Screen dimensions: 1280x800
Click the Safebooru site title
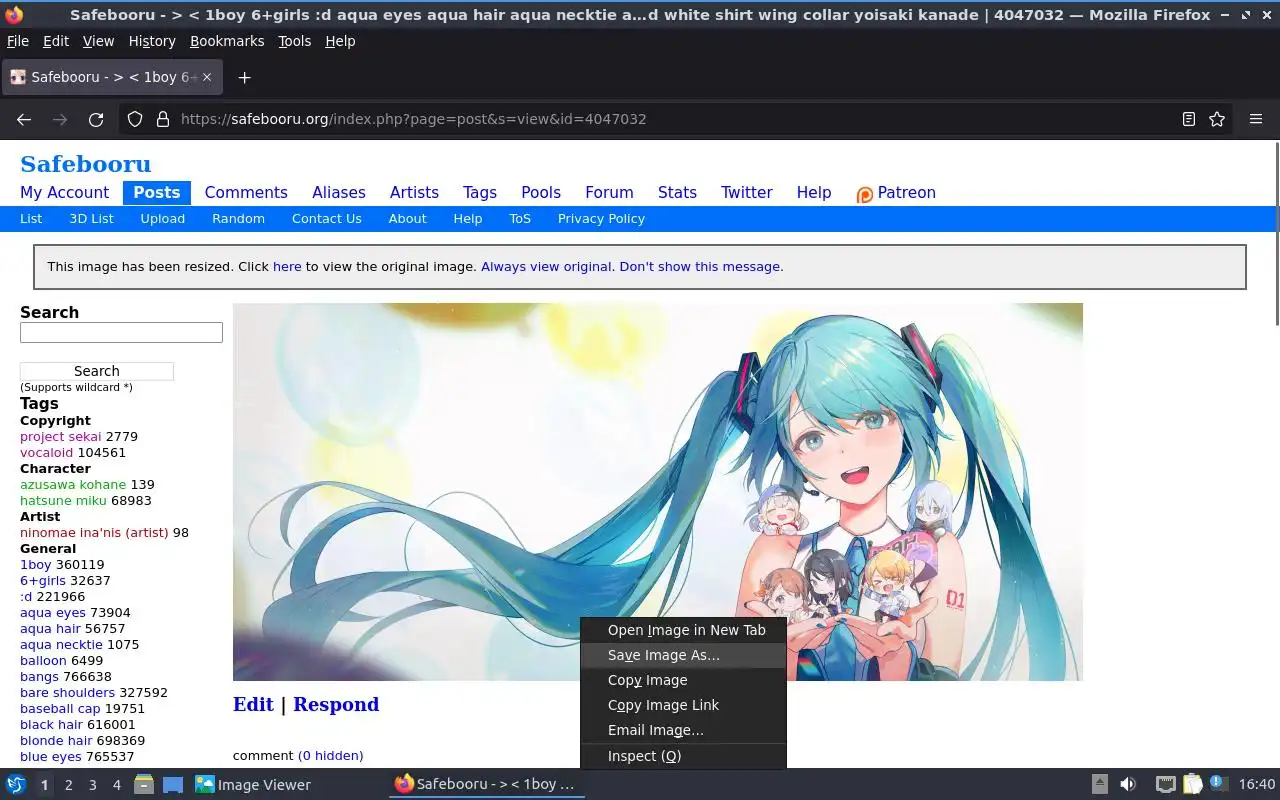click(86, 164)
